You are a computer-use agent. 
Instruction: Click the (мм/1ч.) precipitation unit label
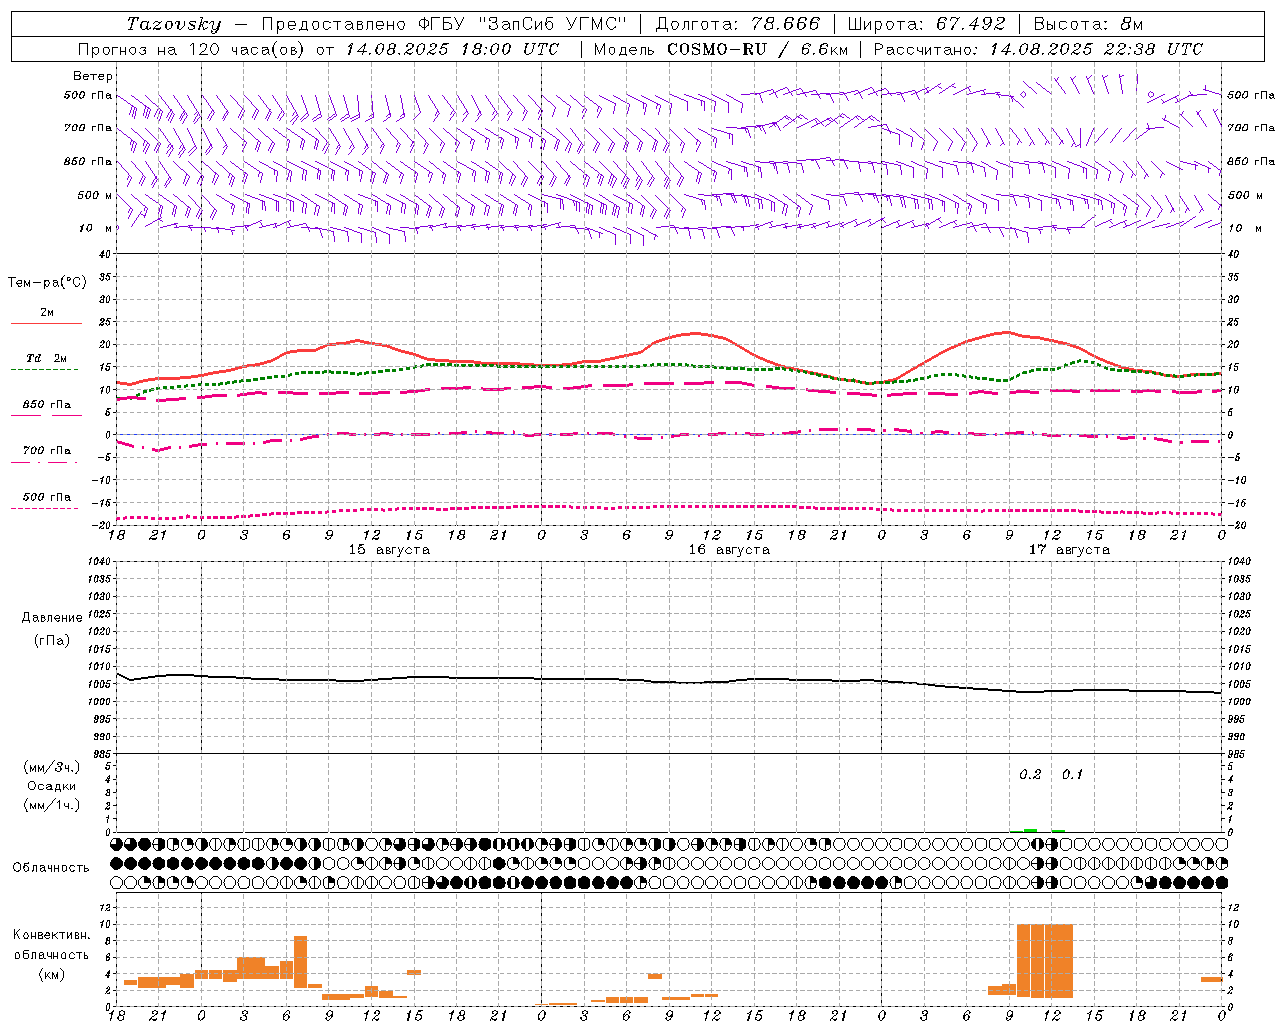(52, 805)
